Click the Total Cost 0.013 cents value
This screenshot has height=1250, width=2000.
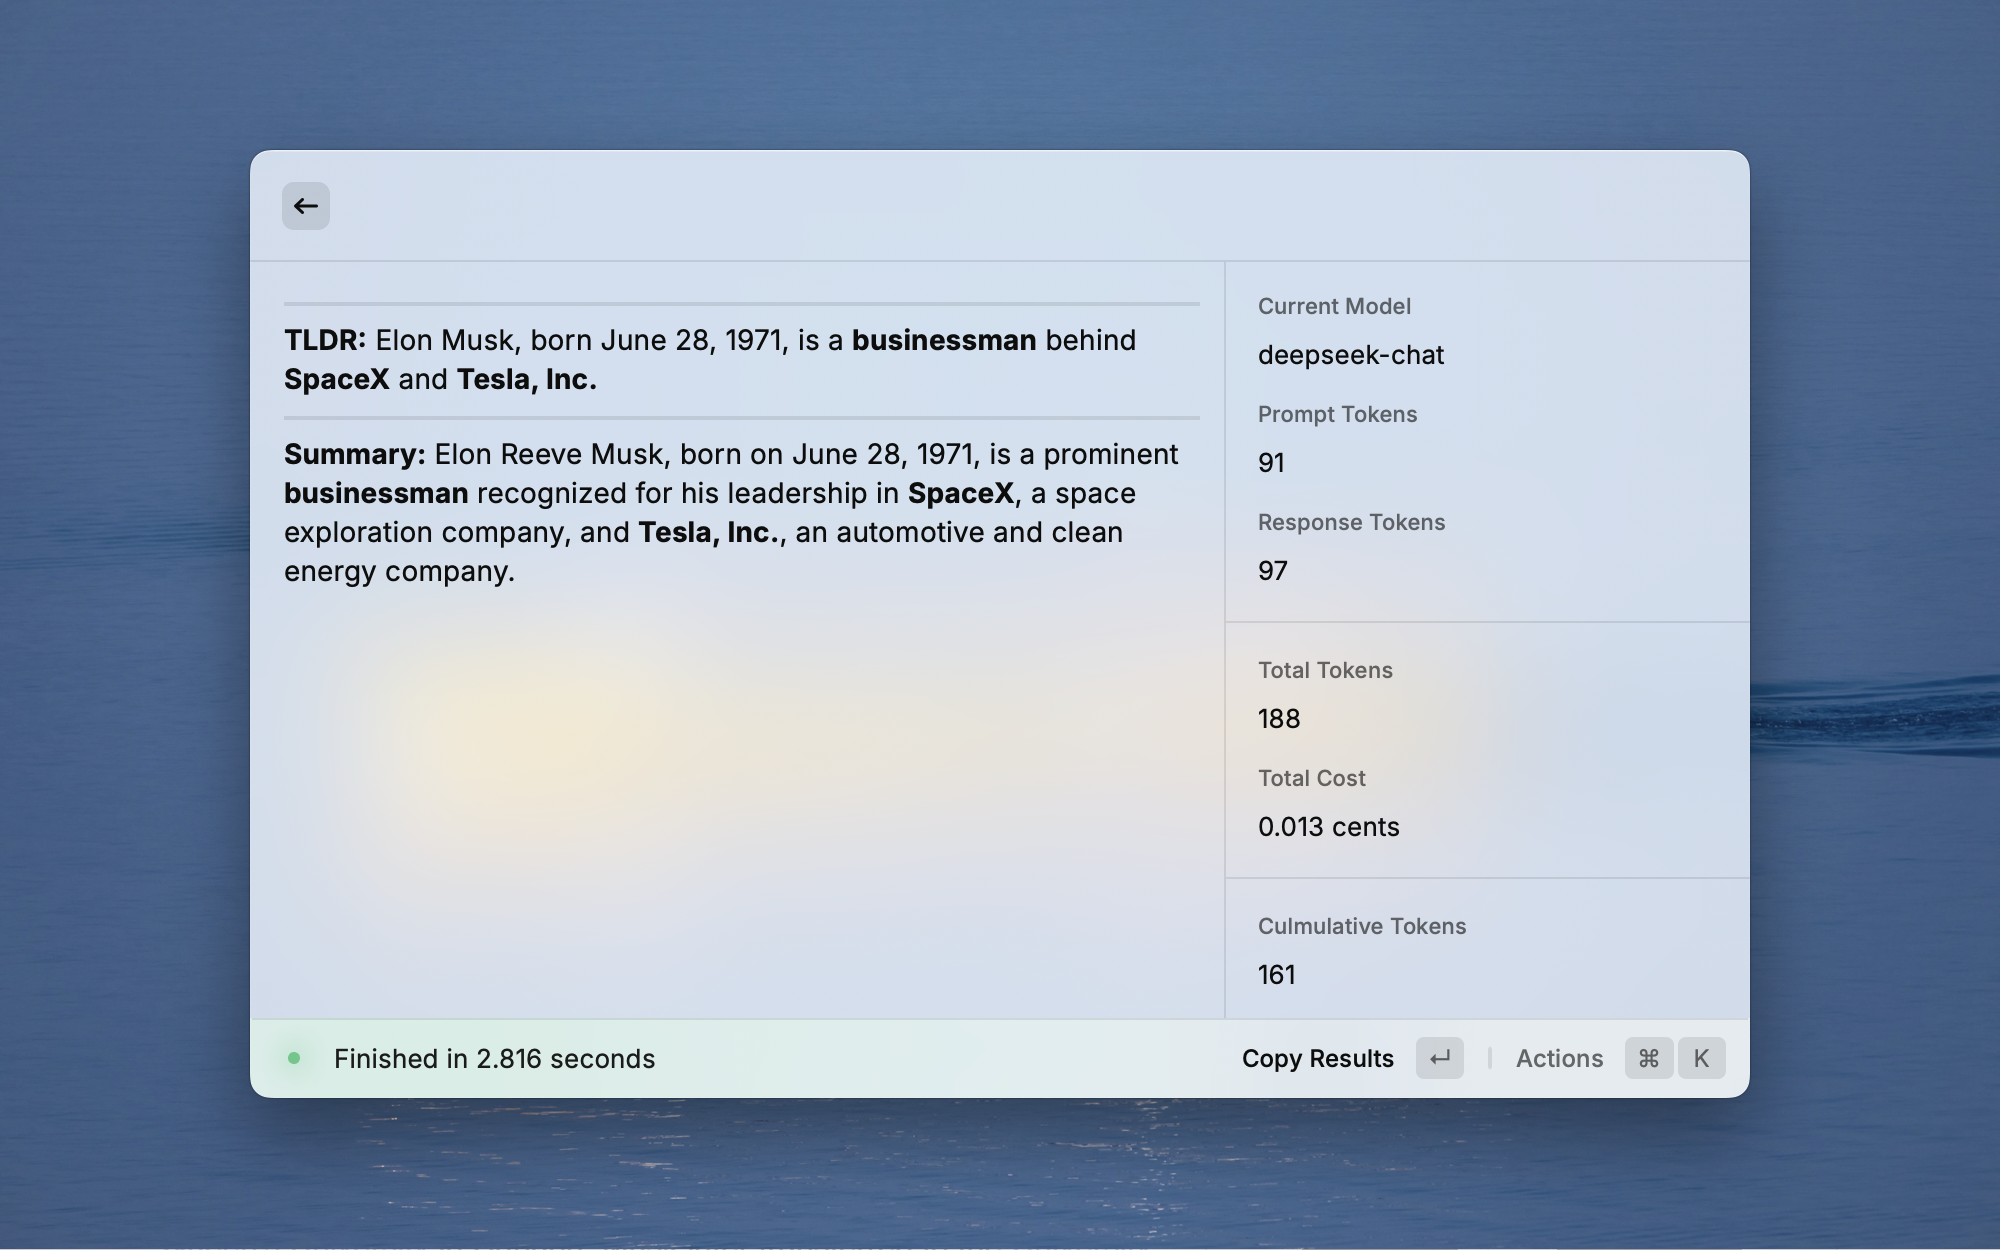tap(1328, 827)
